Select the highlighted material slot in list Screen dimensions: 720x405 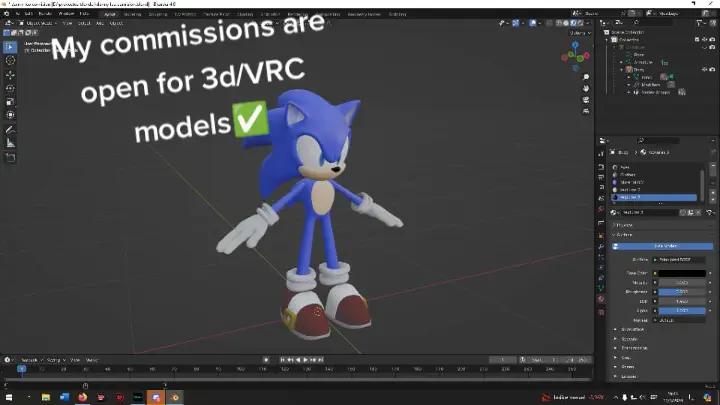(654, 197)
